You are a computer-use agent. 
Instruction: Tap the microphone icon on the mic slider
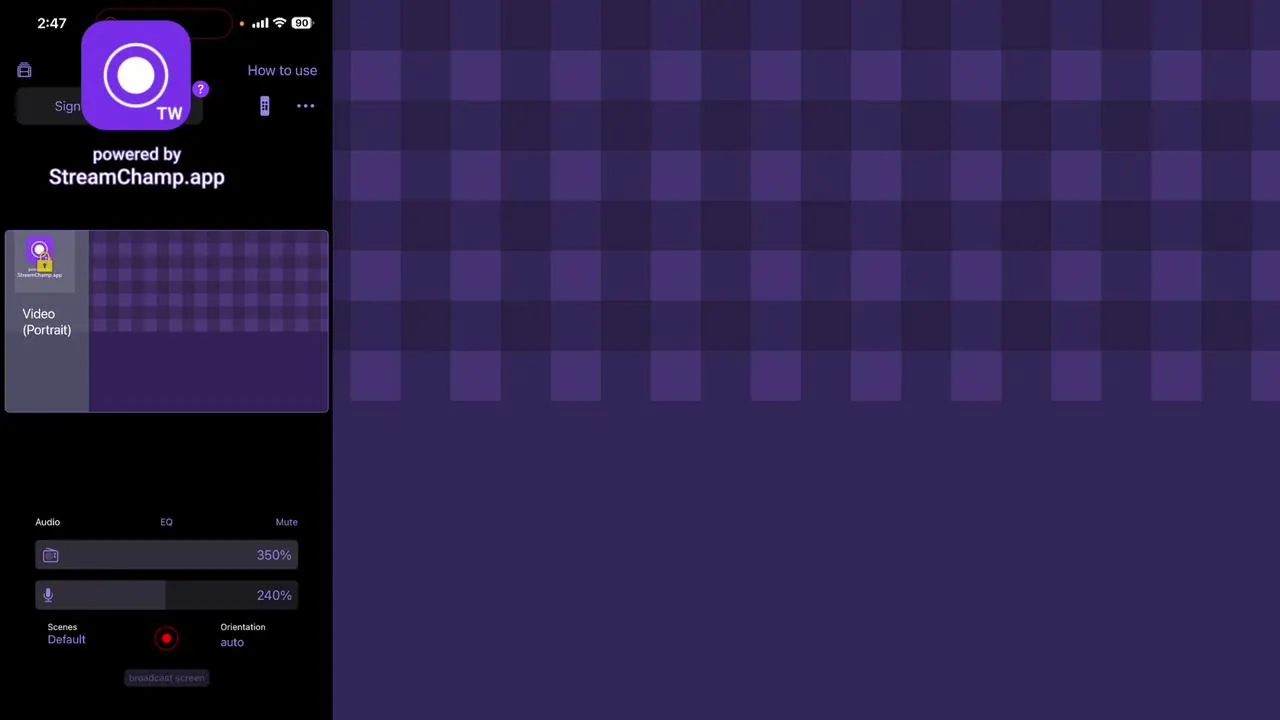tap(48, 595)
